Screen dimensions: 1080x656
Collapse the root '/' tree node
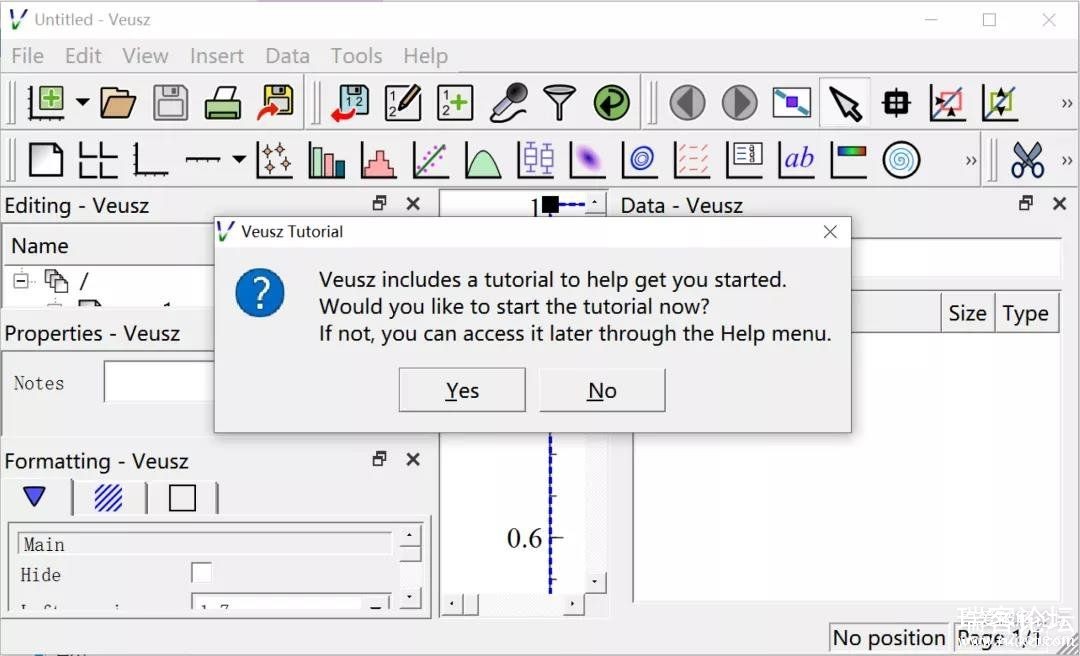21,280
